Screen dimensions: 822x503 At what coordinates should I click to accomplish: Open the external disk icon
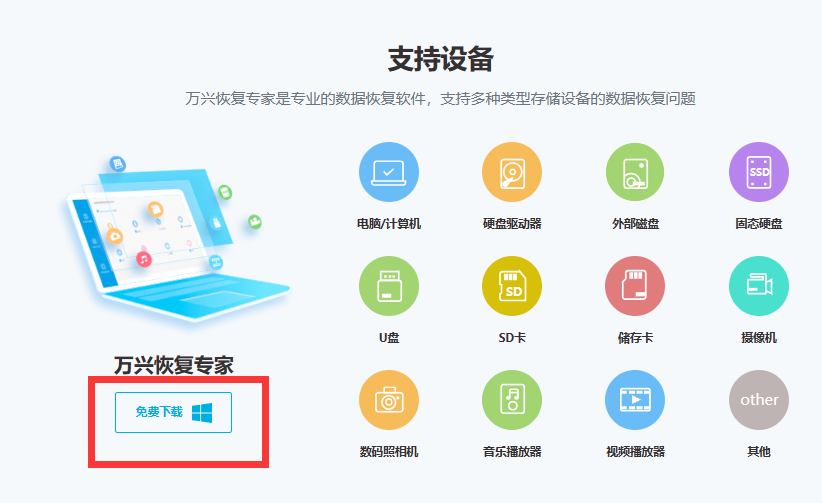point(635,172)
